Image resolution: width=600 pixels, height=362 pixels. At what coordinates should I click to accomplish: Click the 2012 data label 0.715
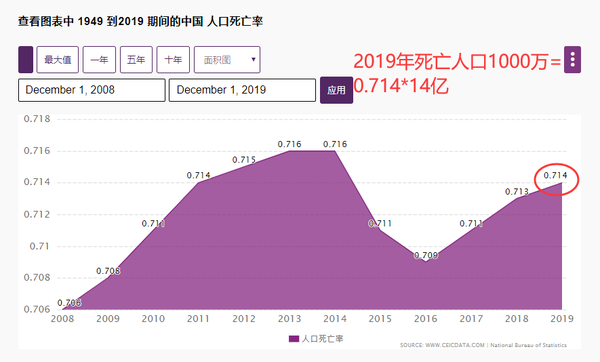[x=244, y=160]
